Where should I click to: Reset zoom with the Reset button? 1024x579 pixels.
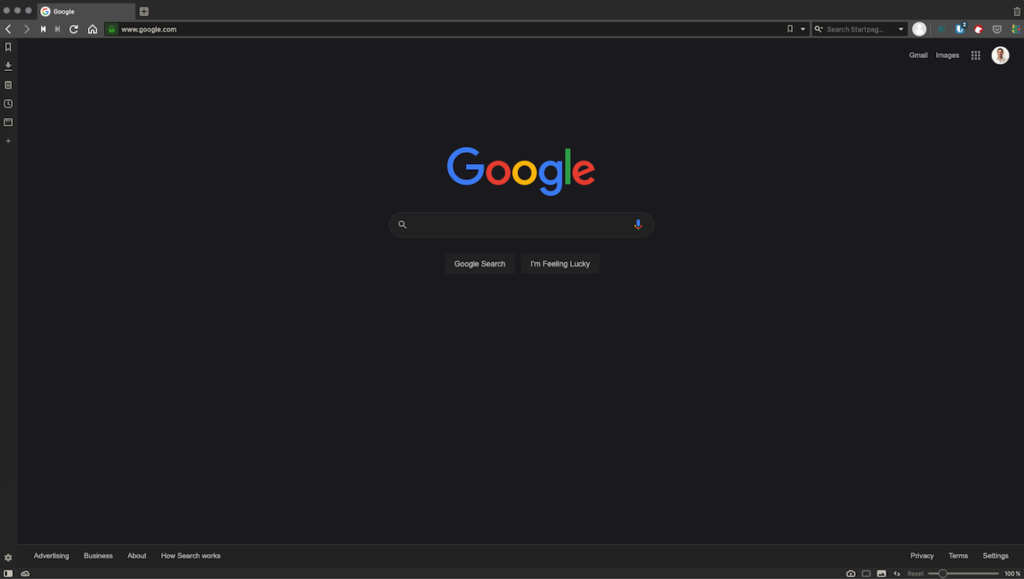[x=915, y=574]
